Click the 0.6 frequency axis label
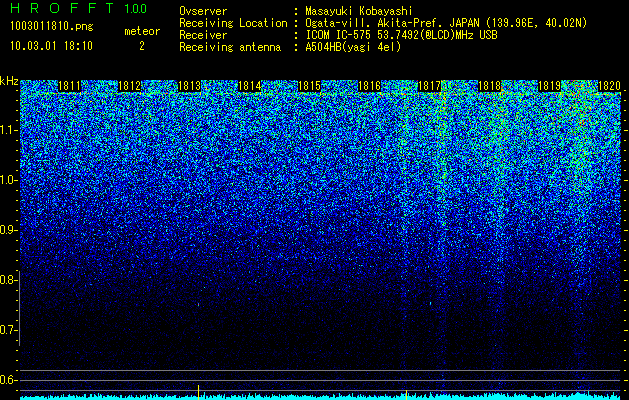 (x=8, y=380)
